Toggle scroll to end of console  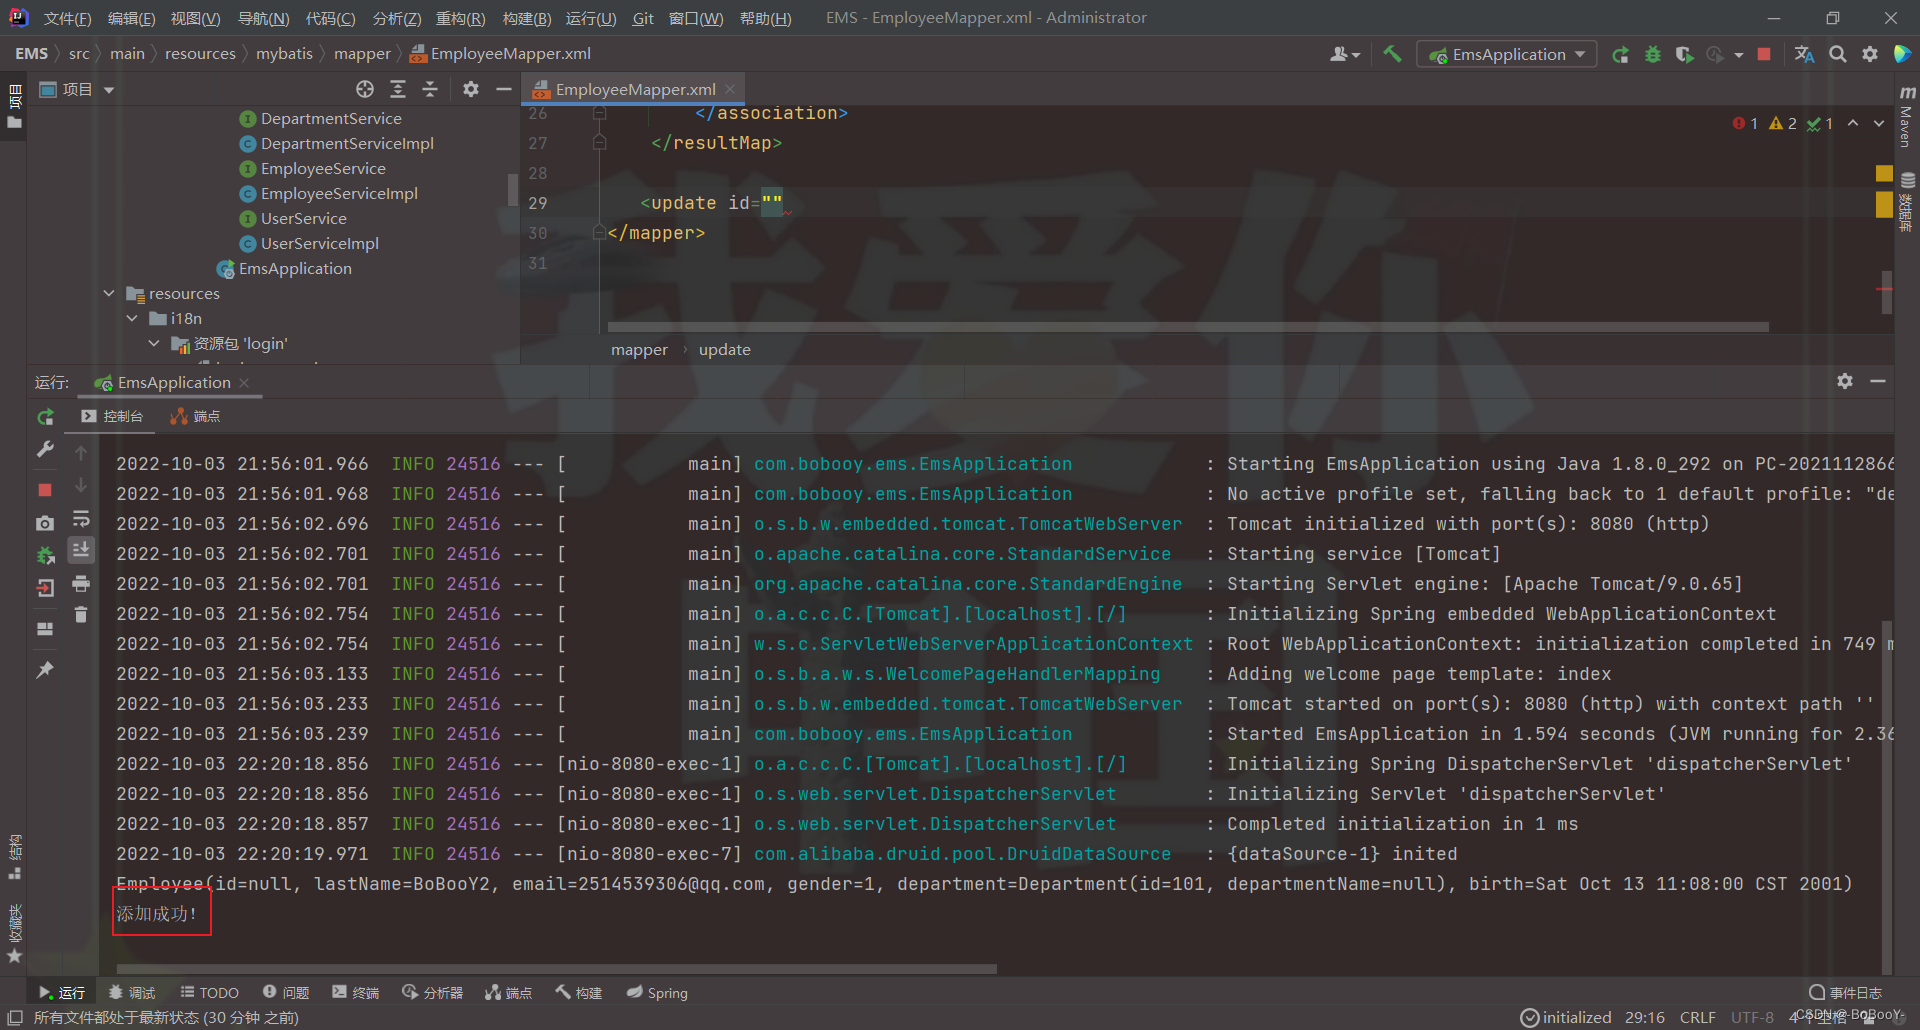point(81,549)
